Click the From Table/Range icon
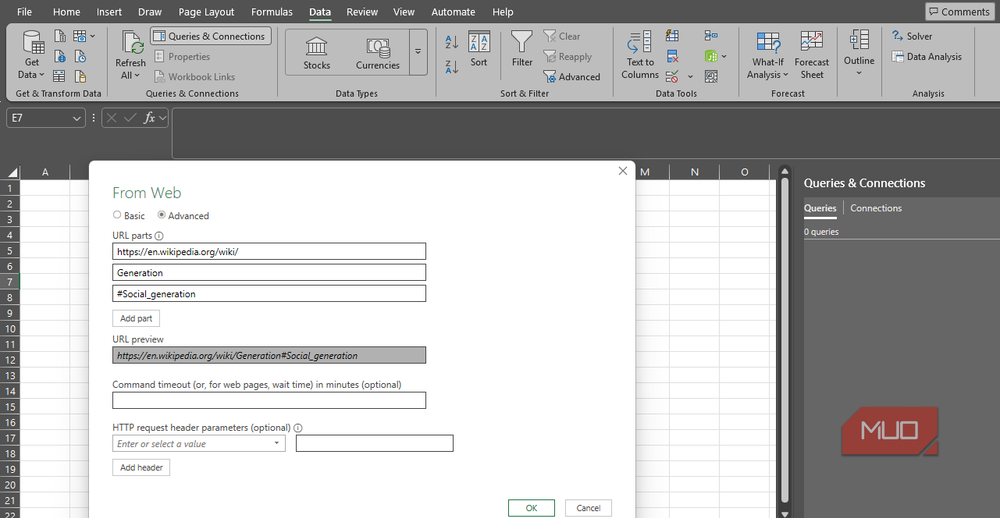Screen dimensions: 1000x518 click(x=61, y=77)
